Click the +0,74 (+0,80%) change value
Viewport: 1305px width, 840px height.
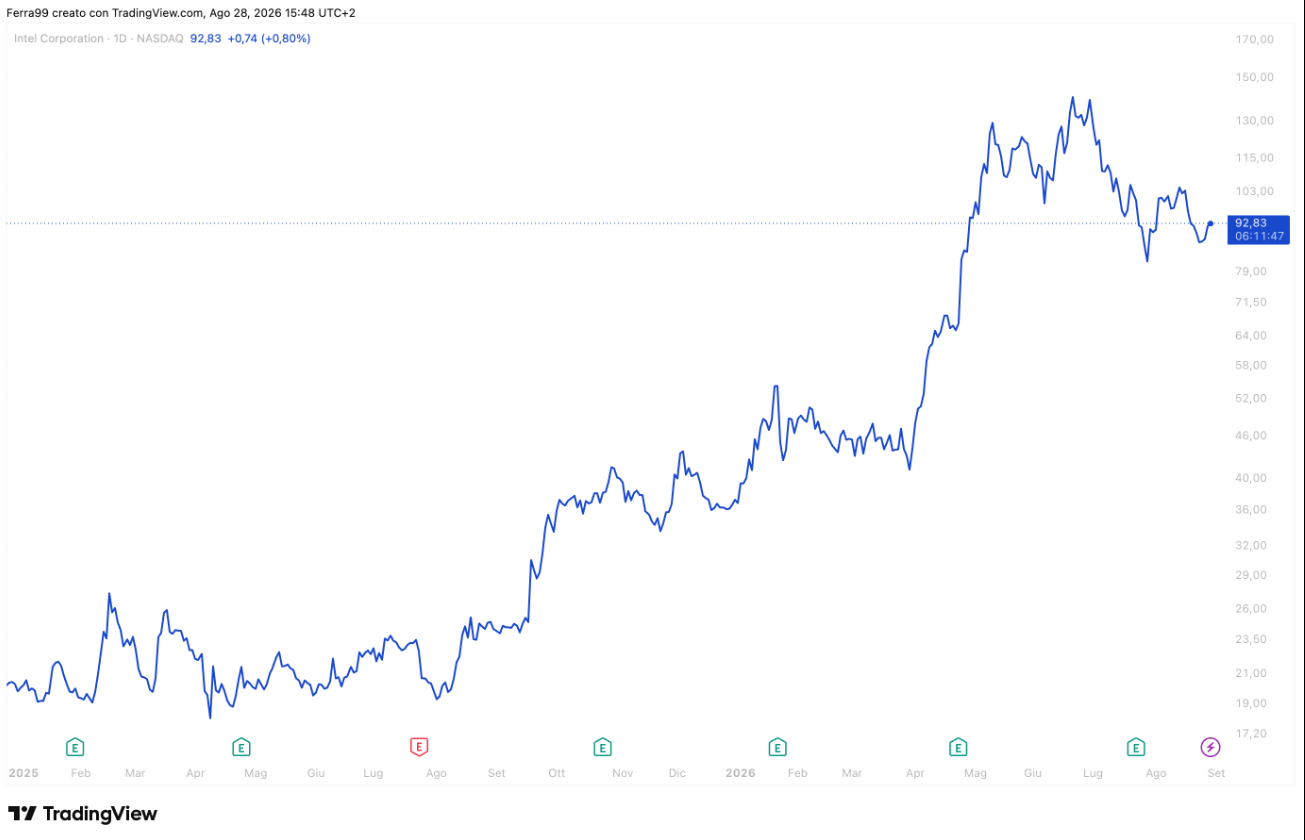pyautogui.click(x=269, y=38)
